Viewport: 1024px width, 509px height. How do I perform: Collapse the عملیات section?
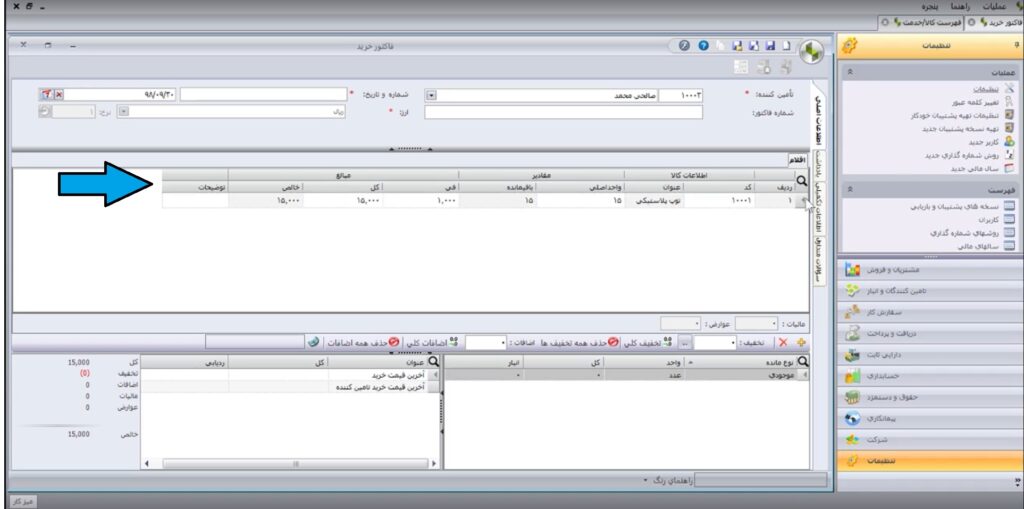(x=848, y=73)
